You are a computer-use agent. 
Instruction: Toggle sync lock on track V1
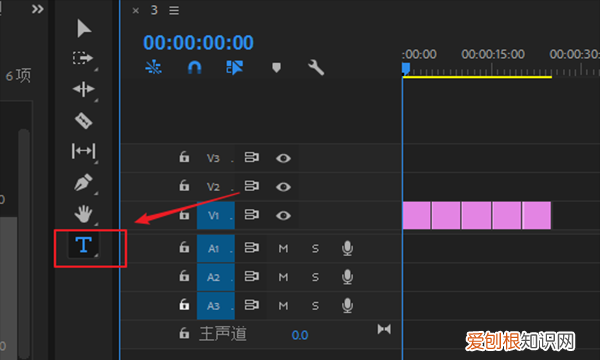(x=252, y=215)
